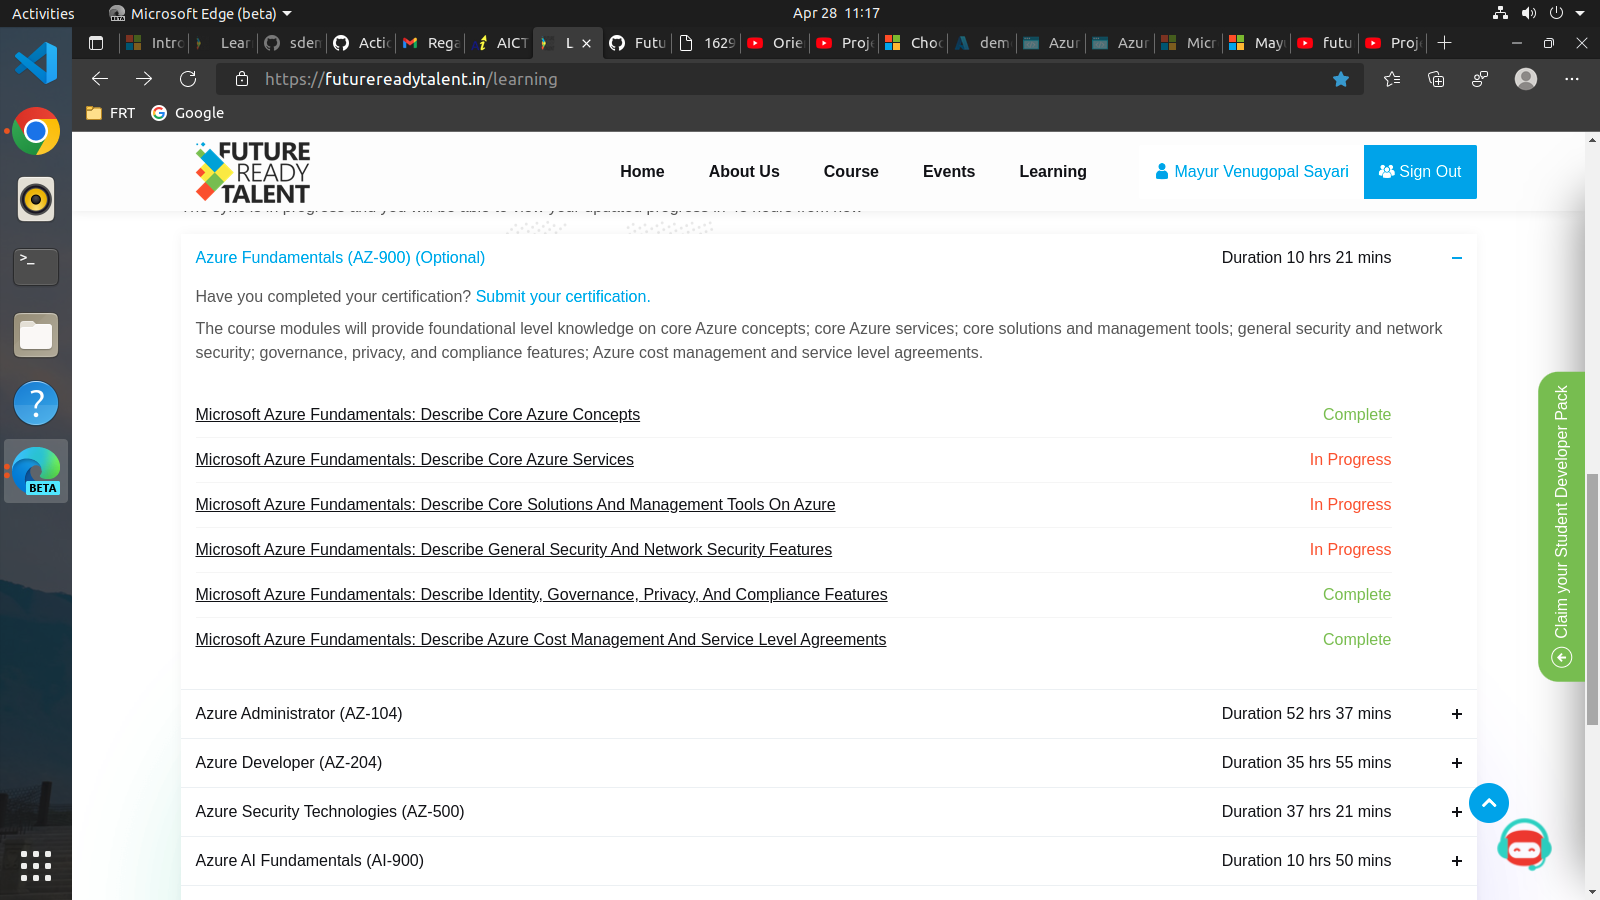Open Edge settings and more menu
Viewport: 1600px width, 900px height.
[1572, 79]
